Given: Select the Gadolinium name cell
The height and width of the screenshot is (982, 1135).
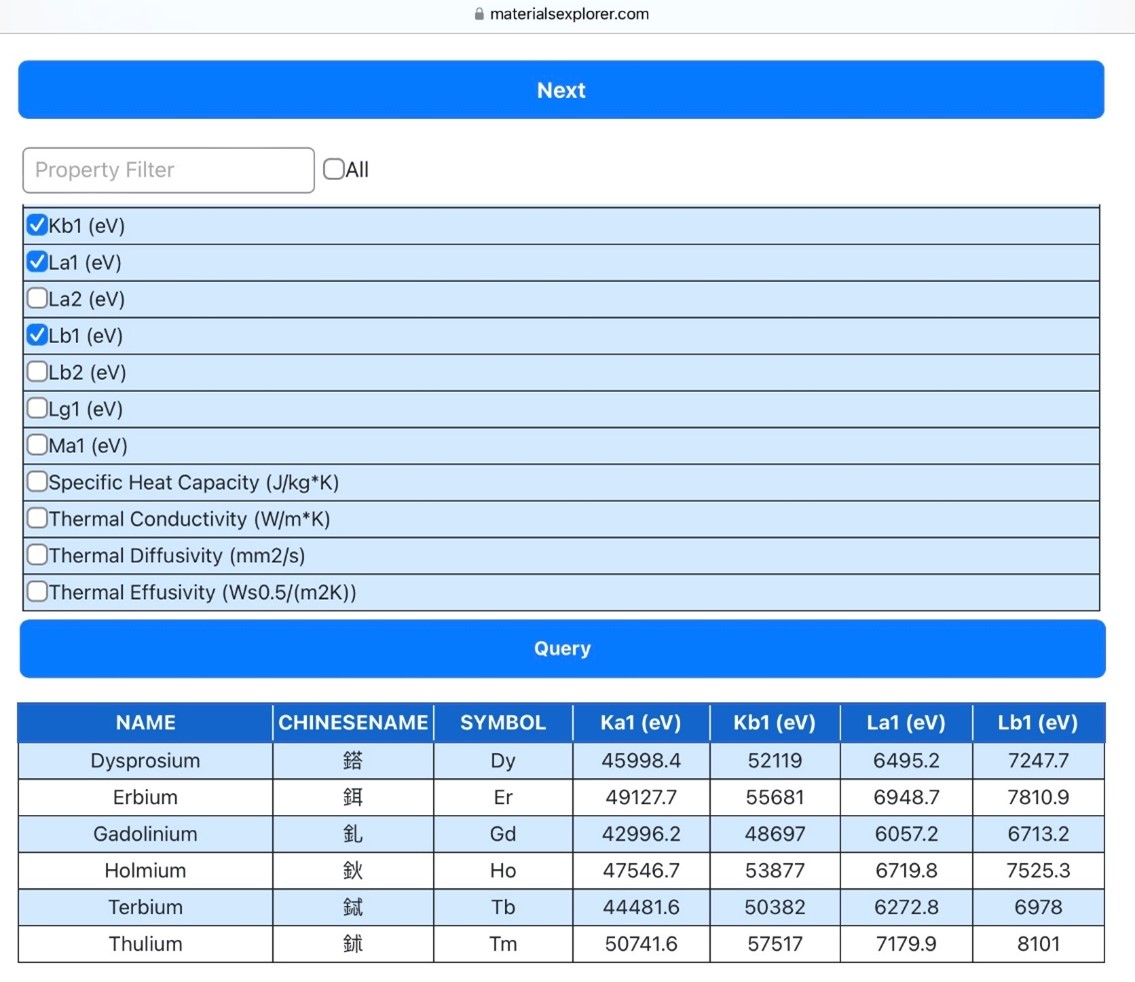Looking at the screenshot, I should coord(145,834).
